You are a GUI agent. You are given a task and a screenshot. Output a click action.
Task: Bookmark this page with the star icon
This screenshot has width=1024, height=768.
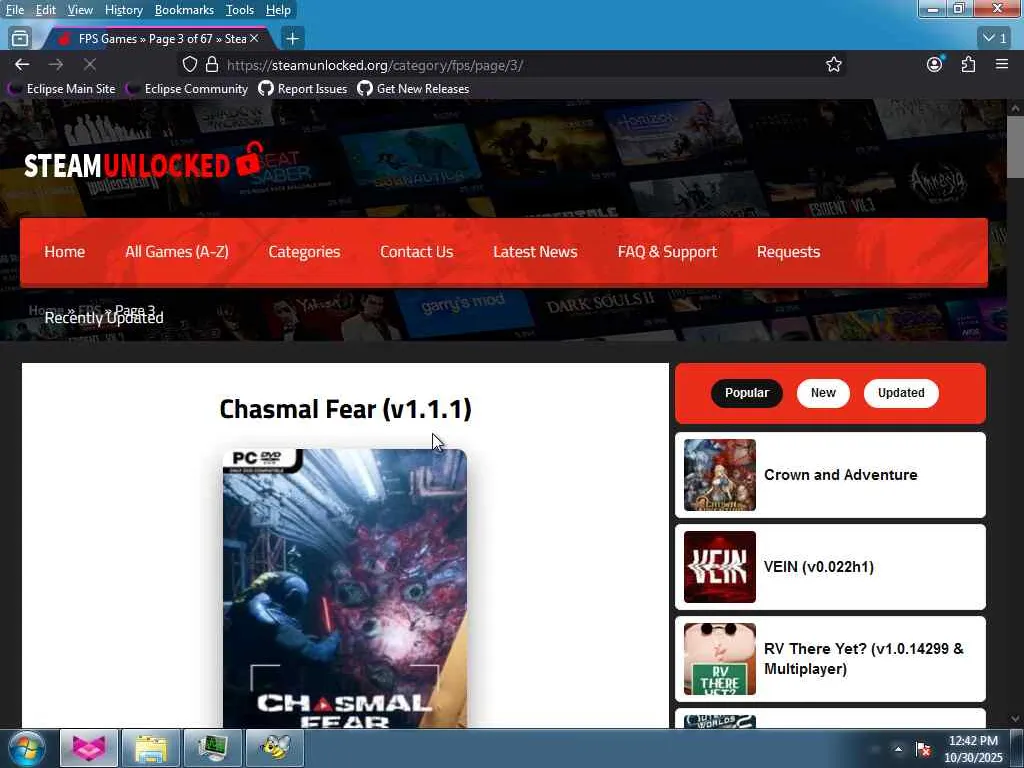pyautogui.click(x=833, y=64)
